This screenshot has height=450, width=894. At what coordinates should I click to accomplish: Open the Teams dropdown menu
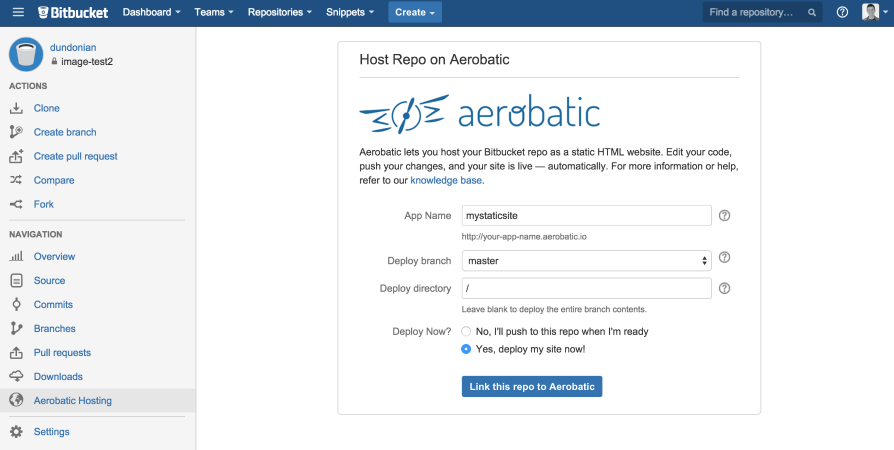[214, 12]
